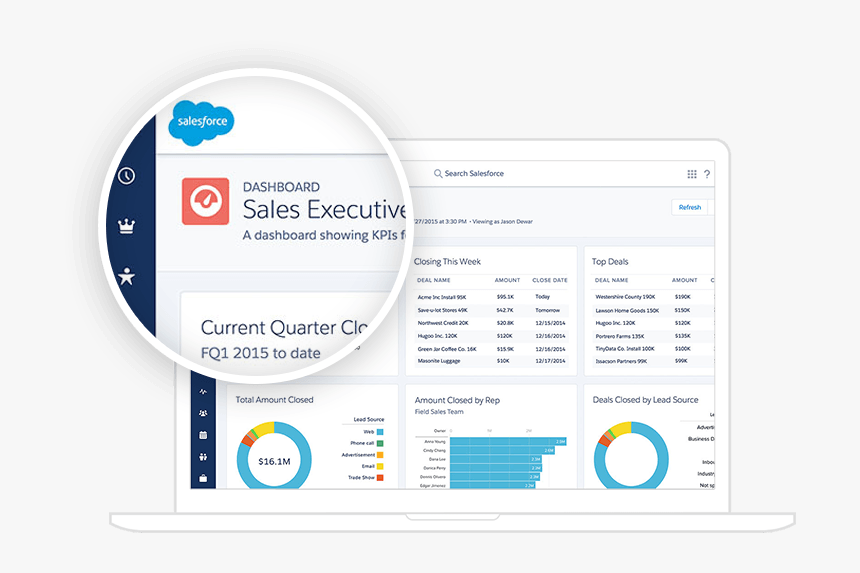860x573 pixels.
Task: Sort by DEAL NAME in Closing This Week
Action: (433, 280)
